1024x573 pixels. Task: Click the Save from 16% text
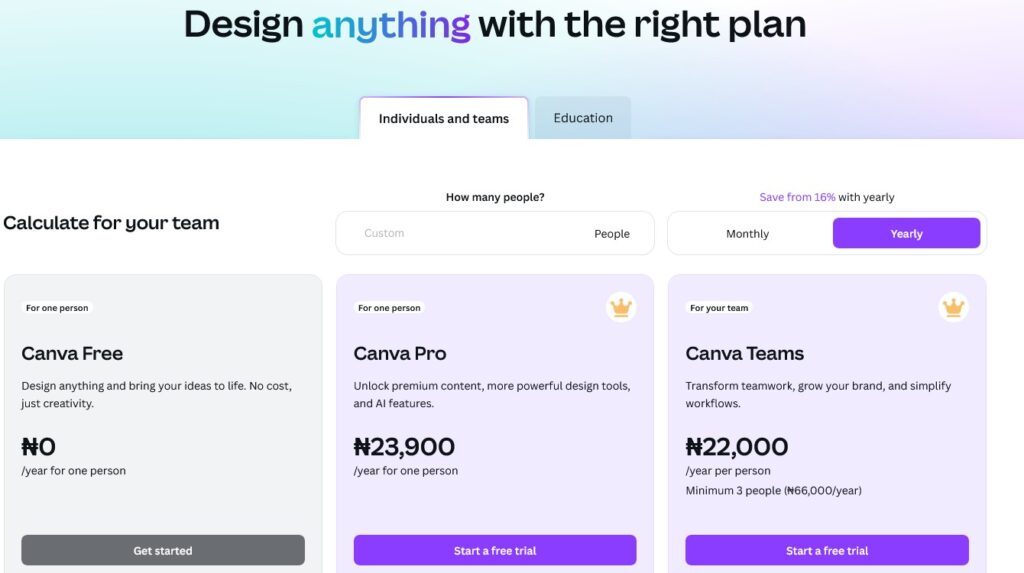797,197
